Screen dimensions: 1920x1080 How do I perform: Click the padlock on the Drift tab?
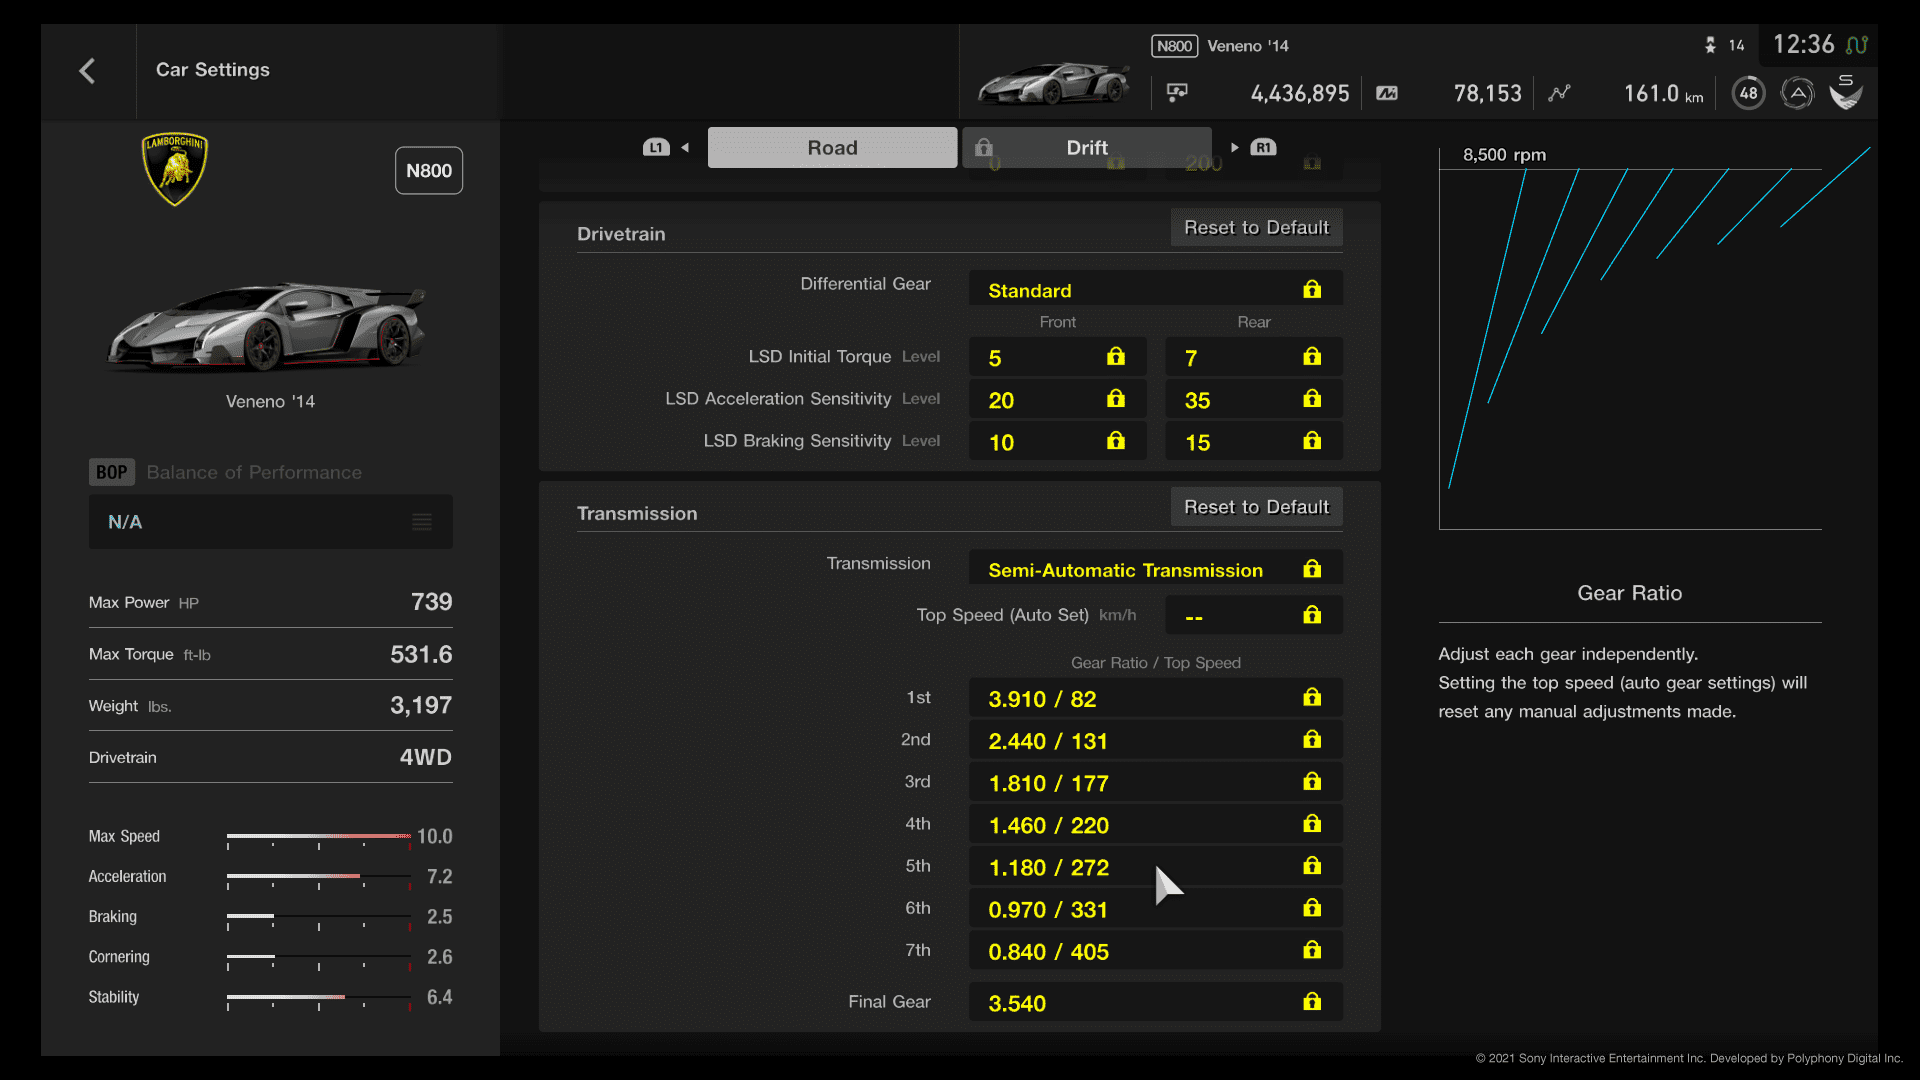pyautogui.click(x=984, y=147)
